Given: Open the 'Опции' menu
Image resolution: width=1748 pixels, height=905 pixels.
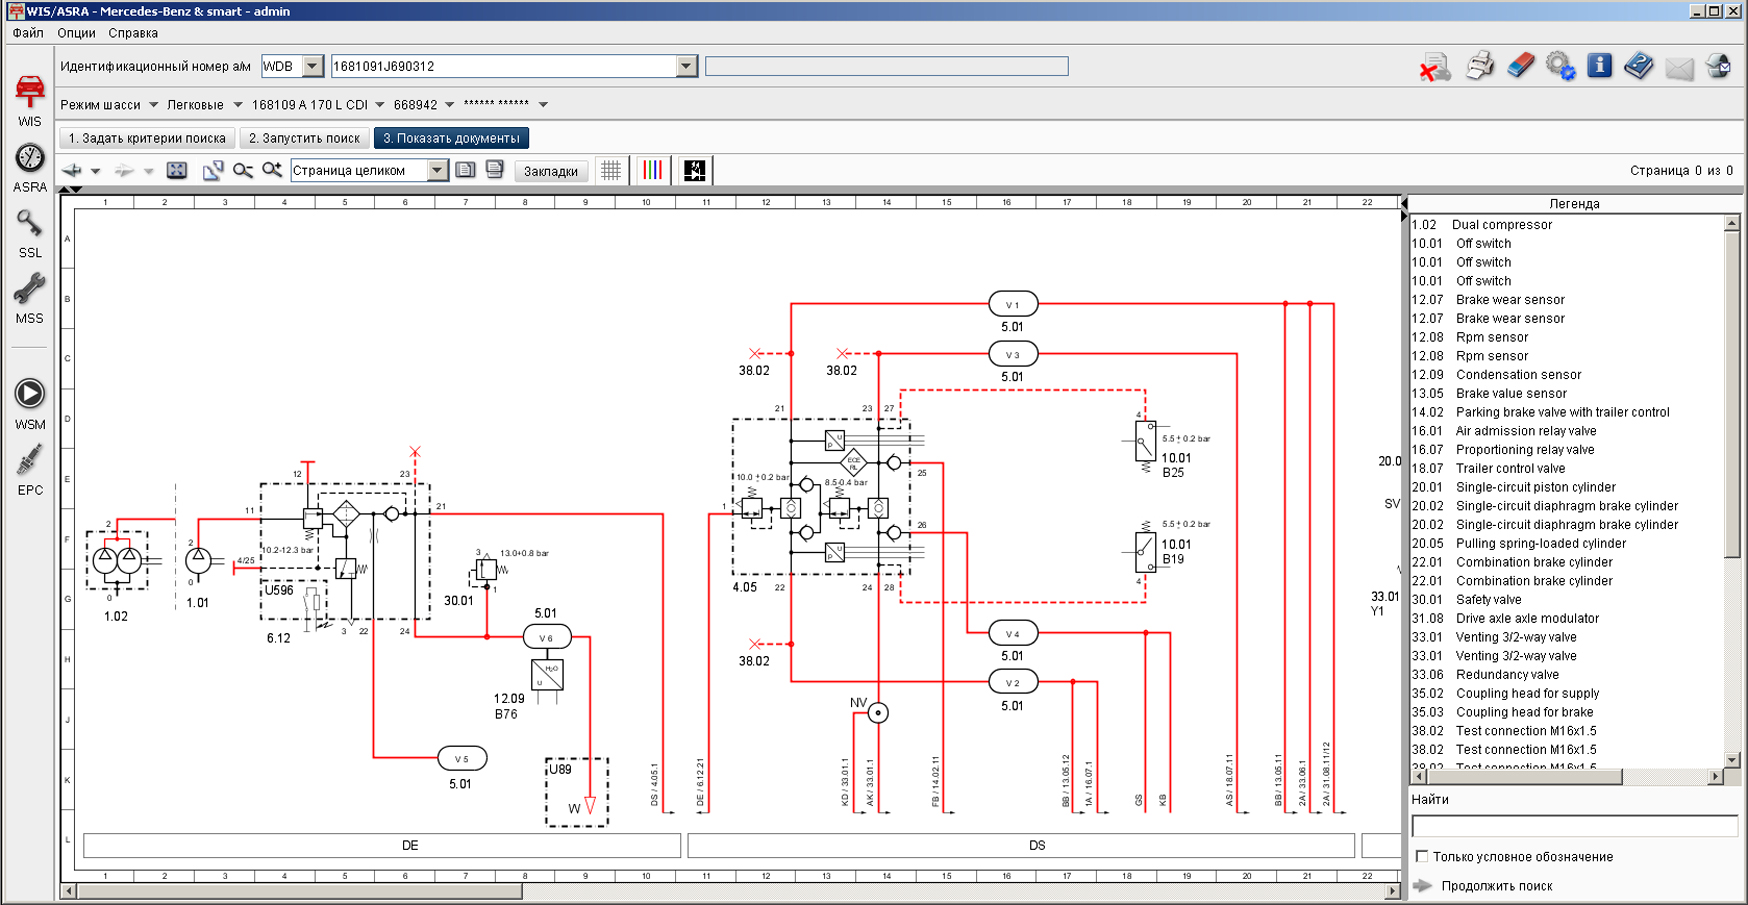Looking at the screenshot, I should pos(76,33).
